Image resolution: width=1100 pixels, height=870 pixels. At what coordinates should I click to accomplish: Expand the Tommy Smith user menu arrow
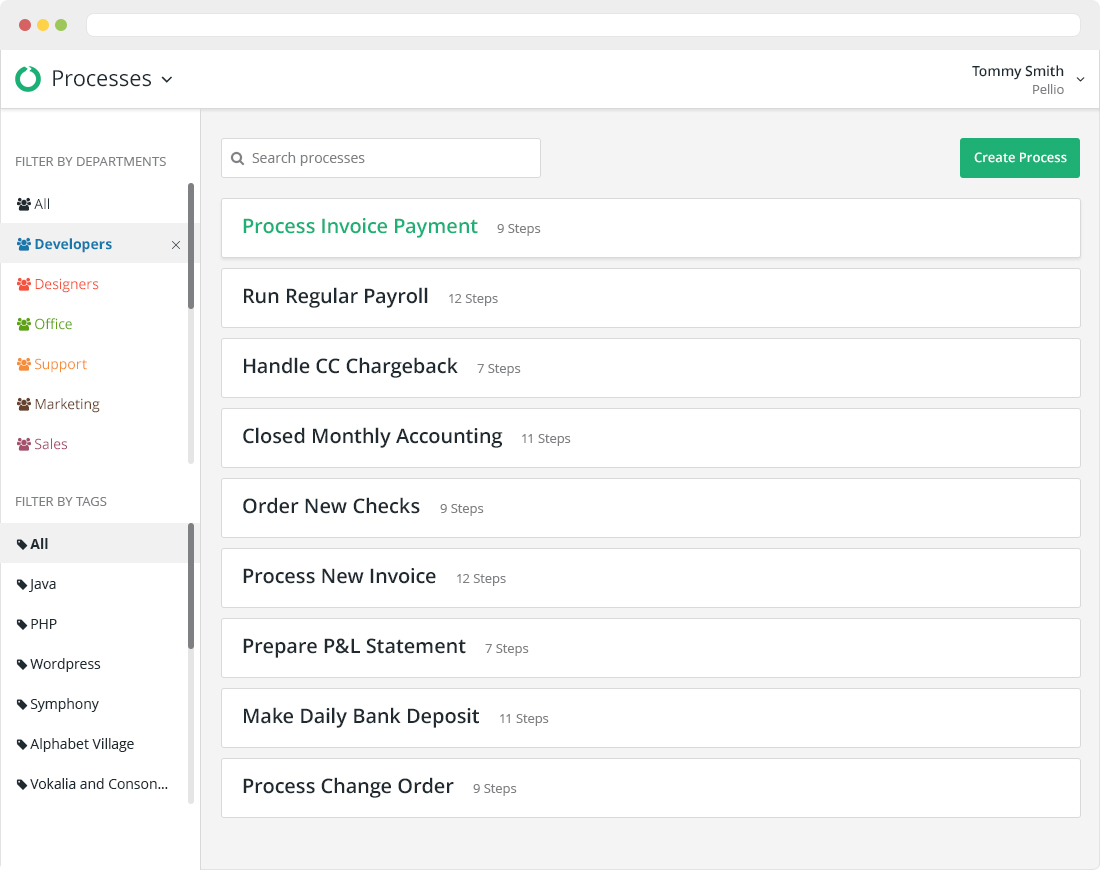tap(1080, 79)
